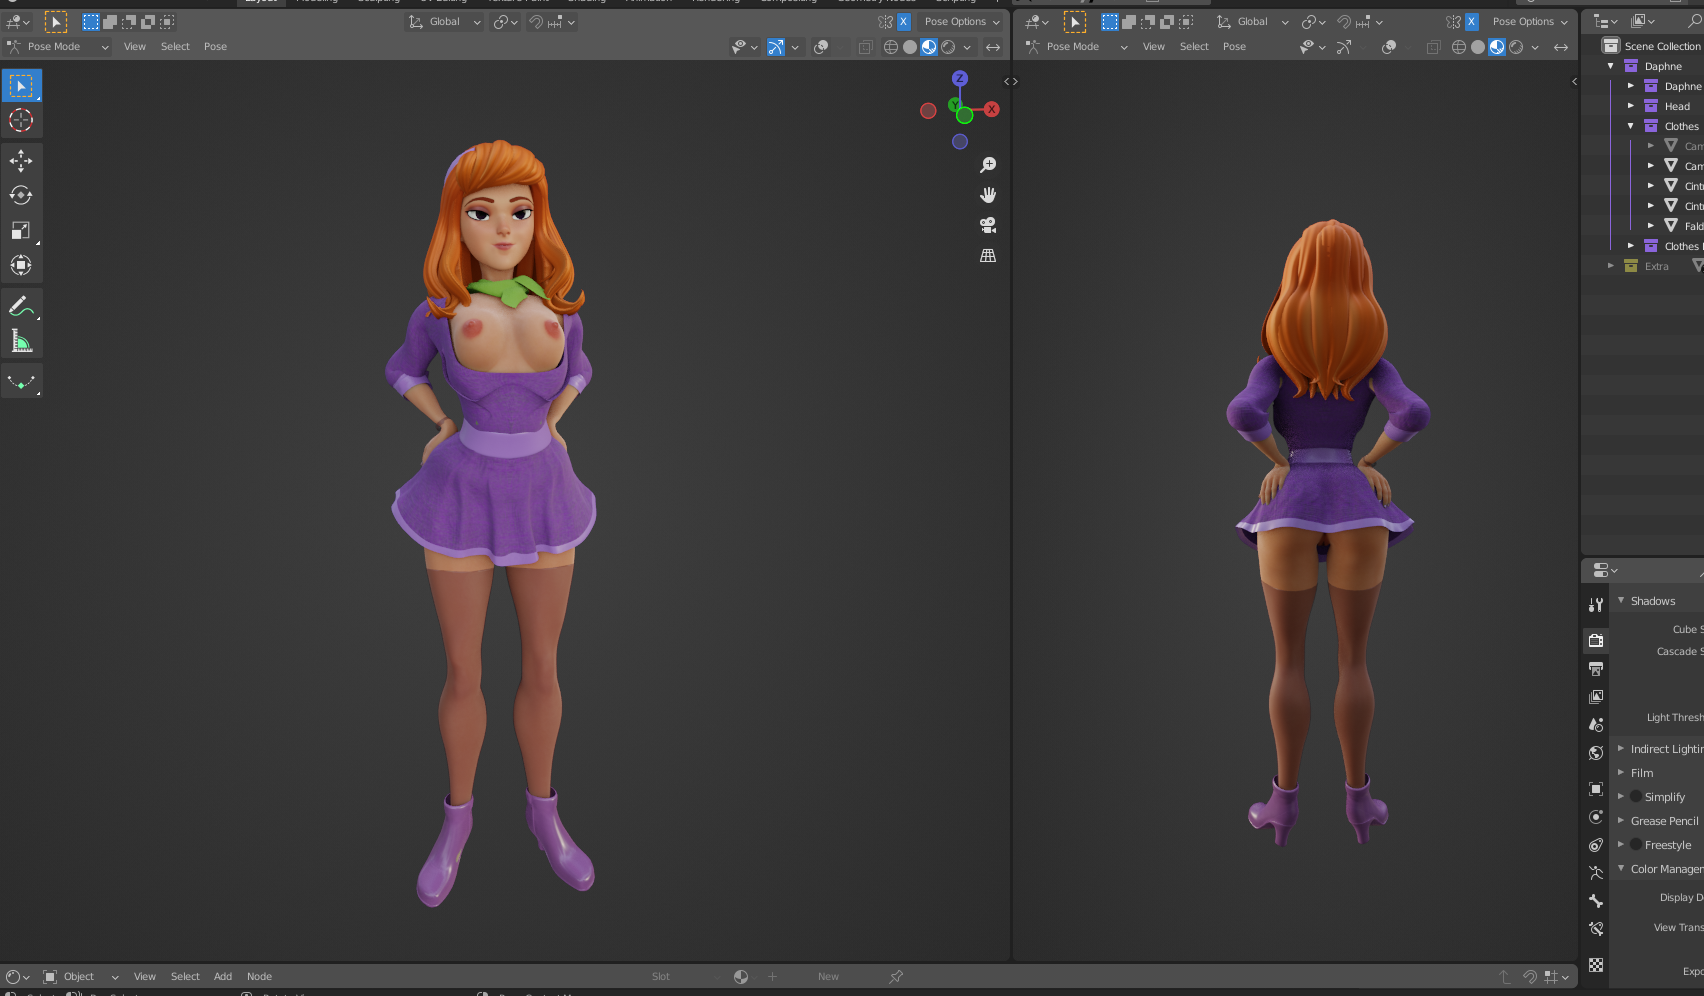Open the Render properties tab
The height and width of the screenshot is (996, 1704).
[1596, 640]
